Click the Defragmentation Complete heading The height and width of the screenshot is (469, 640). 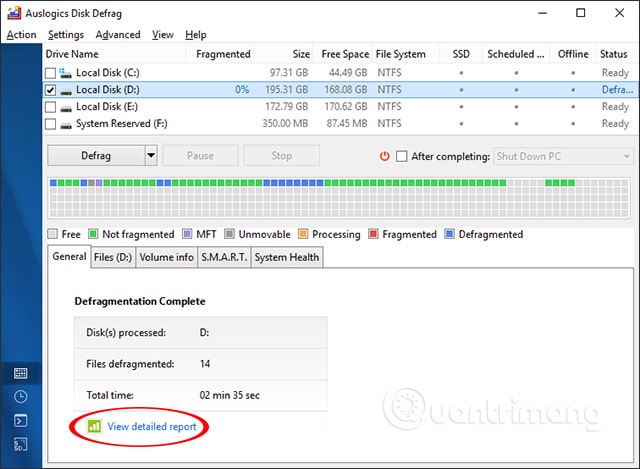[140, 301]
